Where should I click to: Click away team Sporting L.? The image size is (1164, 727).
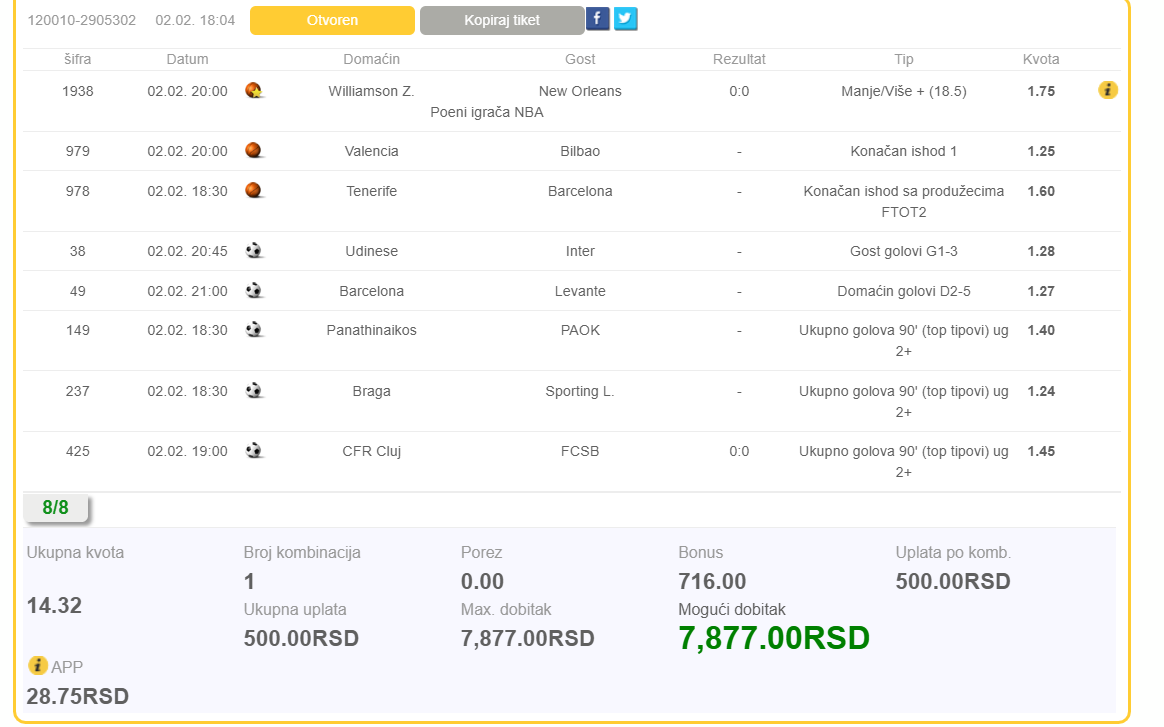580,391
